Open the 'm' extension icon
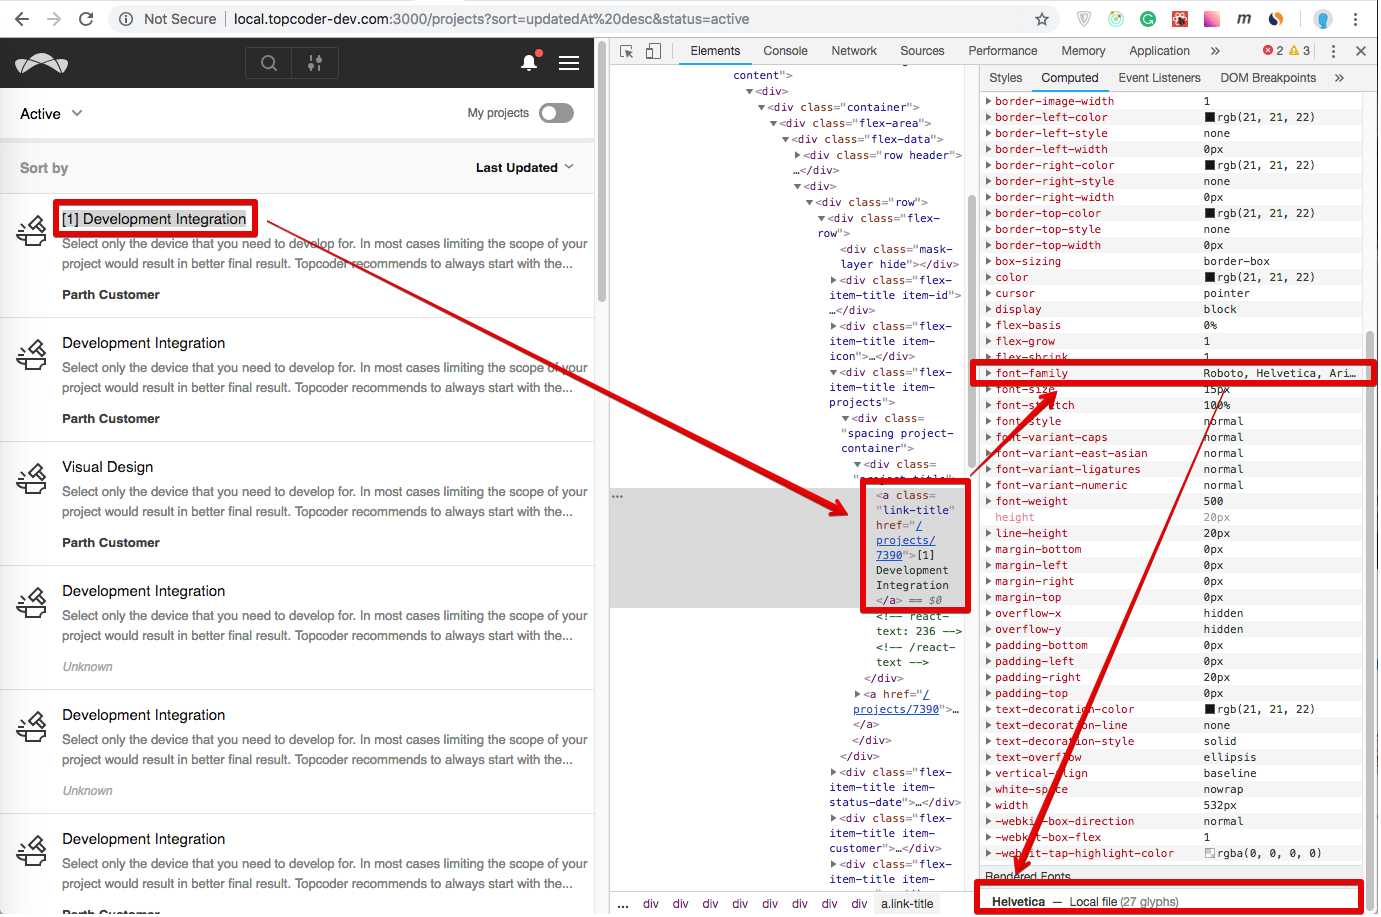1381x917 pixels. pos(1244,19)
